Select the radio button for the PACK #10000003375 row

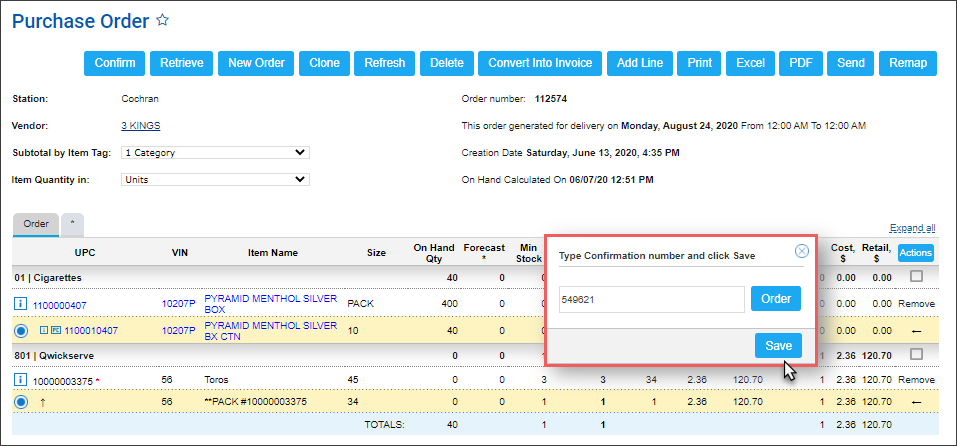[x=21, y=402]
